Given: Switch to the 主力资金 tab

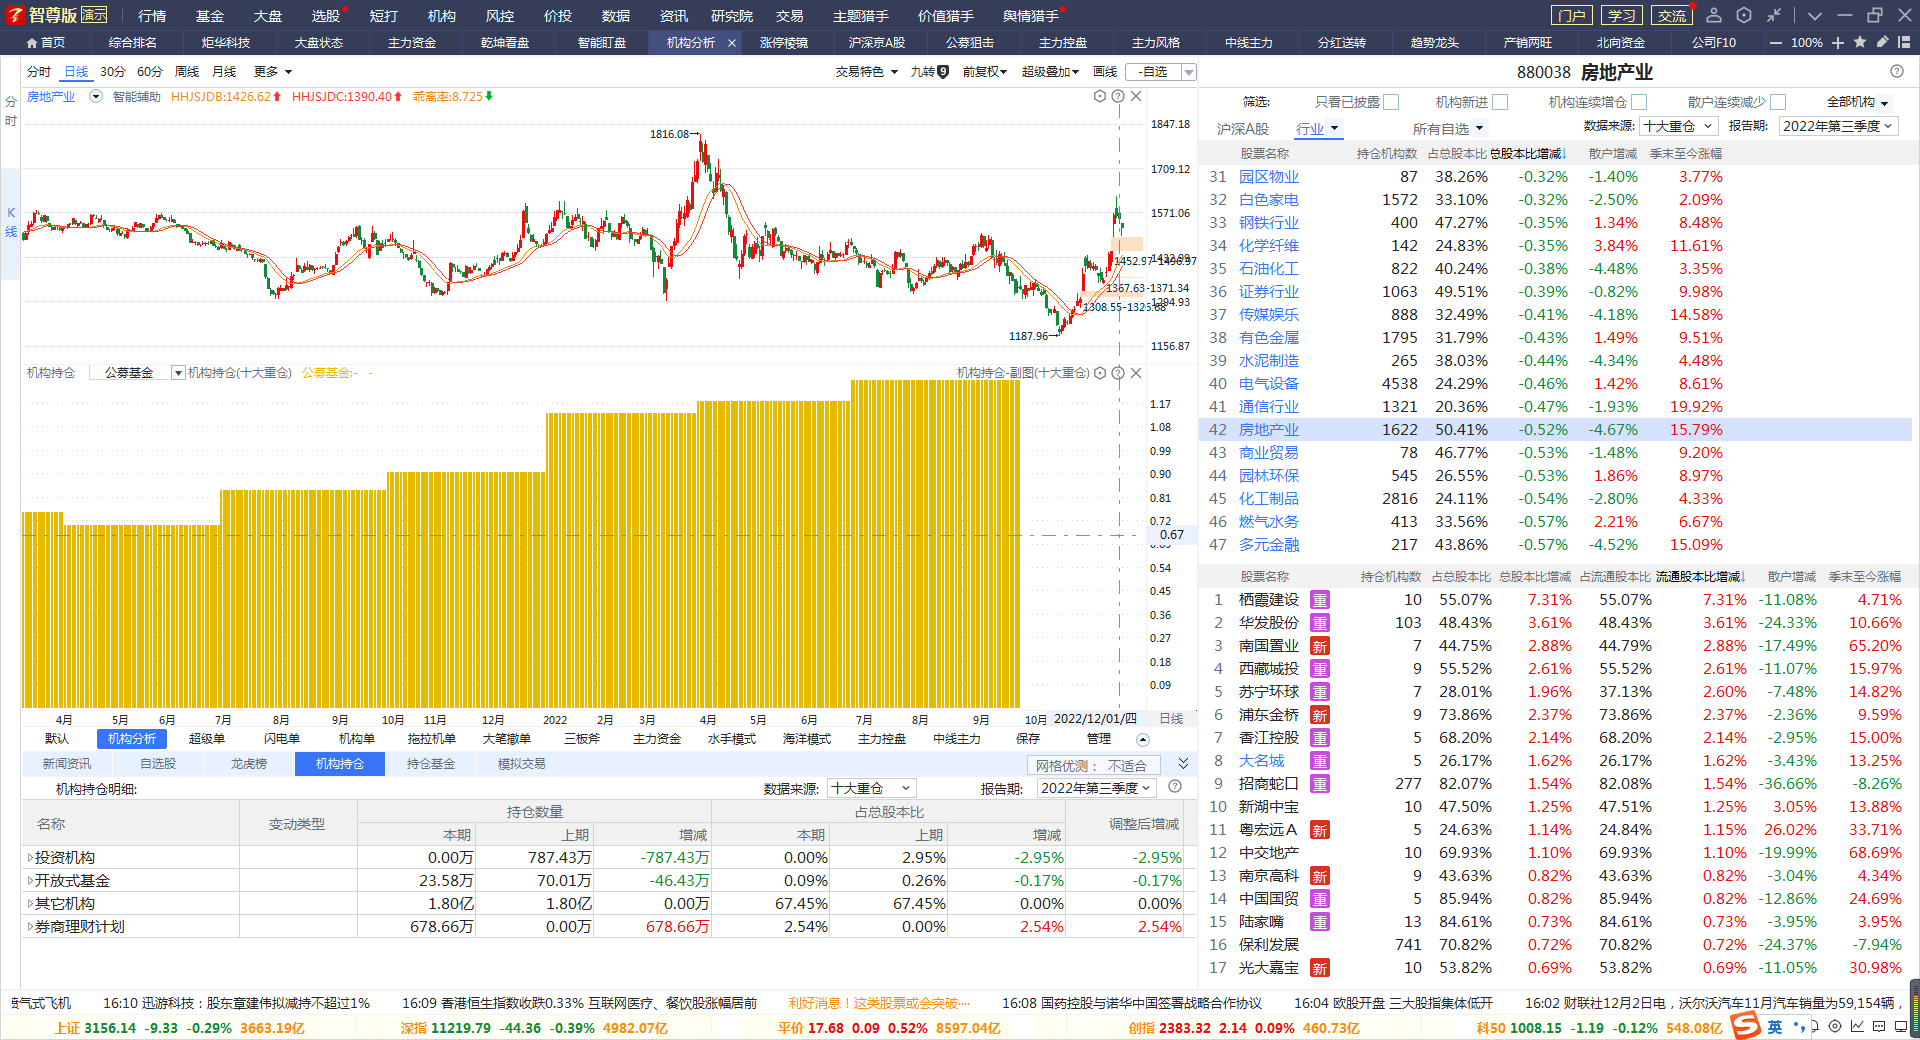Looking at the screenshot, I should tap(412, 43).
